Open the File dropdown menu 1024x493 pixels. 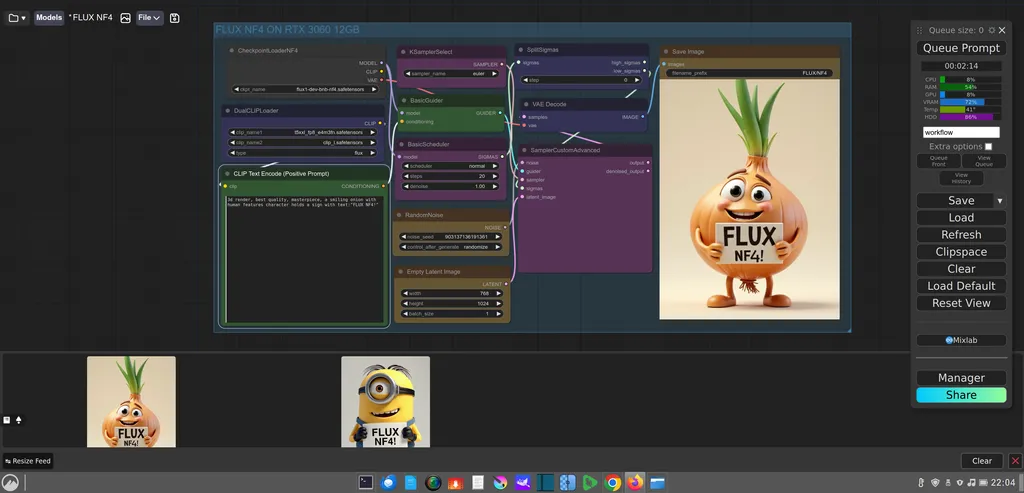coord(150,18)
